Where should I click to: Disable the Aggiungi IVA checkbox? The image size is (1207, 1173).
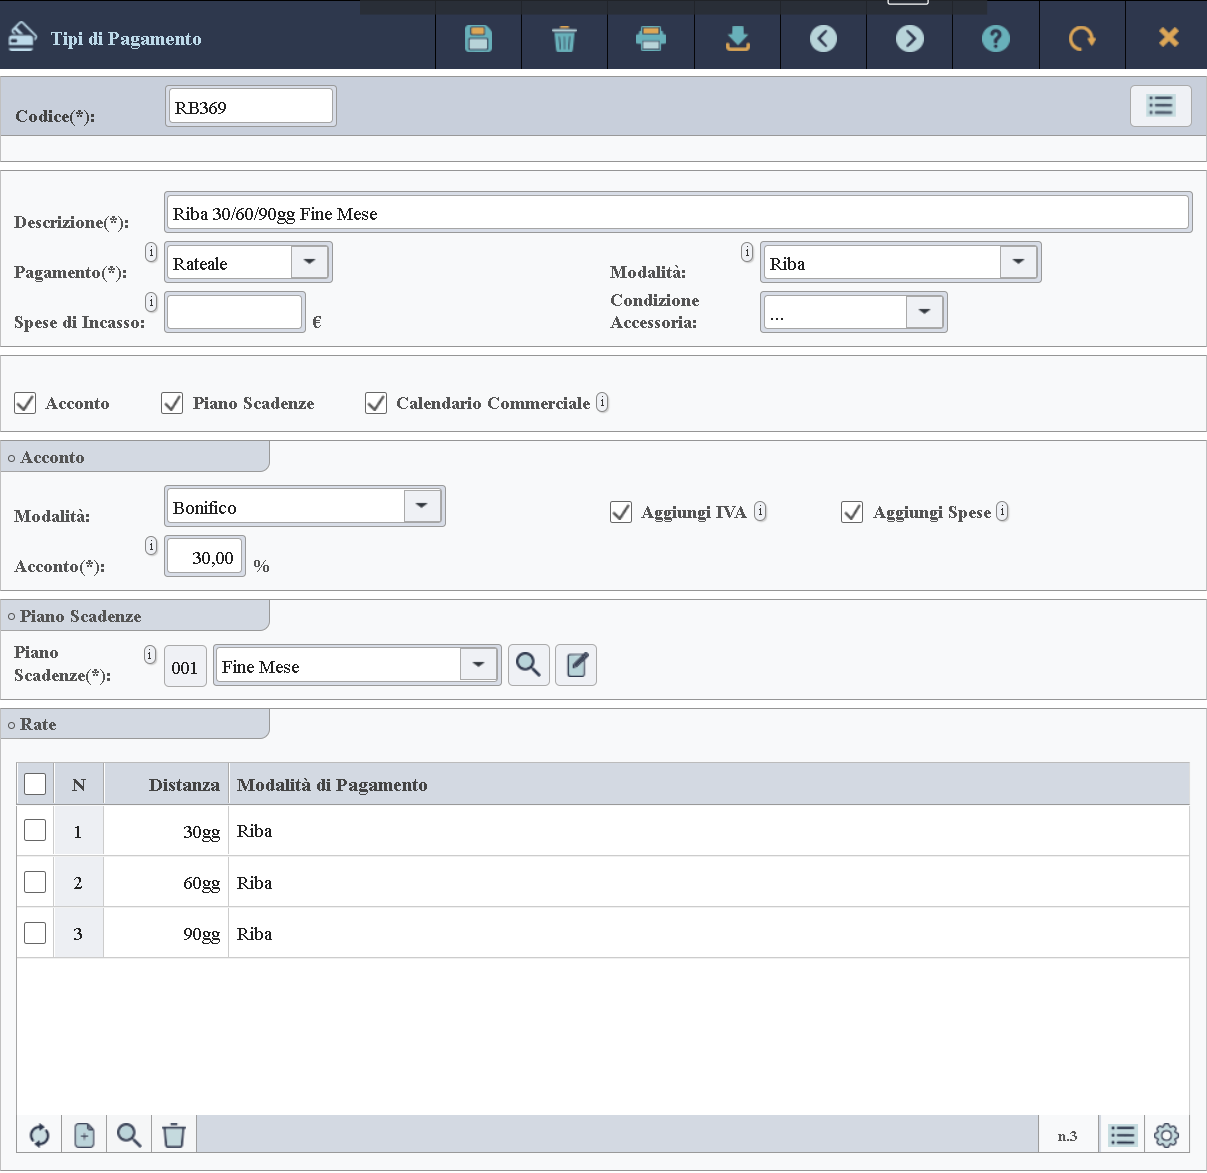621,512
